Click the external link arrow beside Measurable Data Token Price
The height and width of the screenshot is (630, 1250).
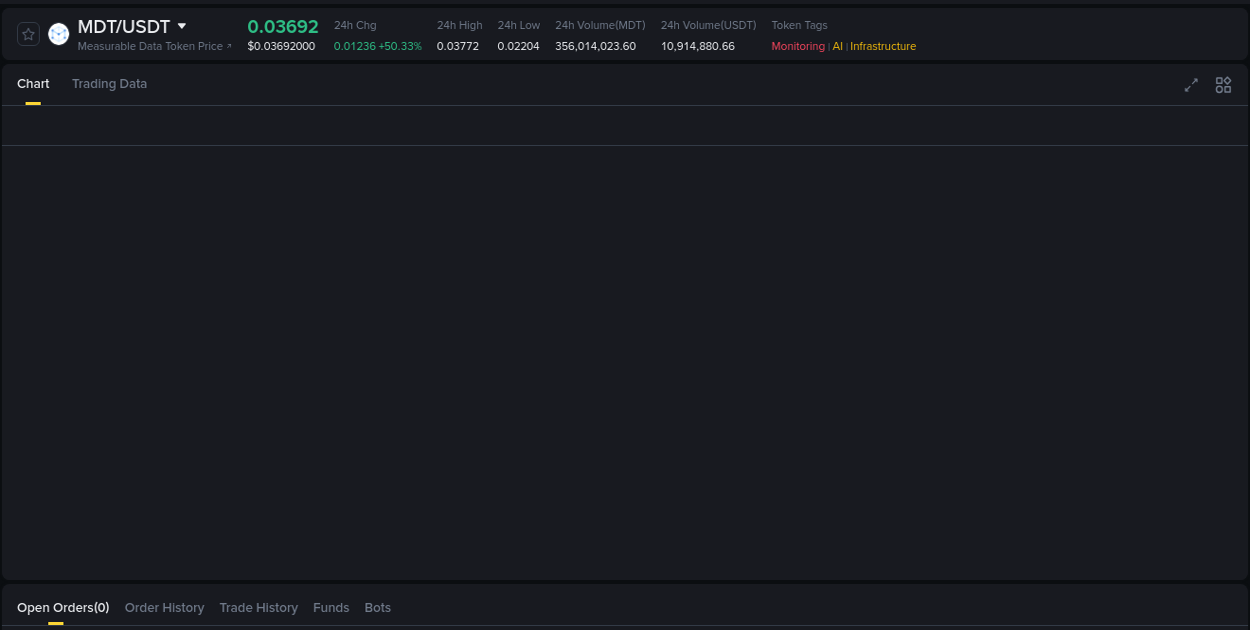pos(229,46)
